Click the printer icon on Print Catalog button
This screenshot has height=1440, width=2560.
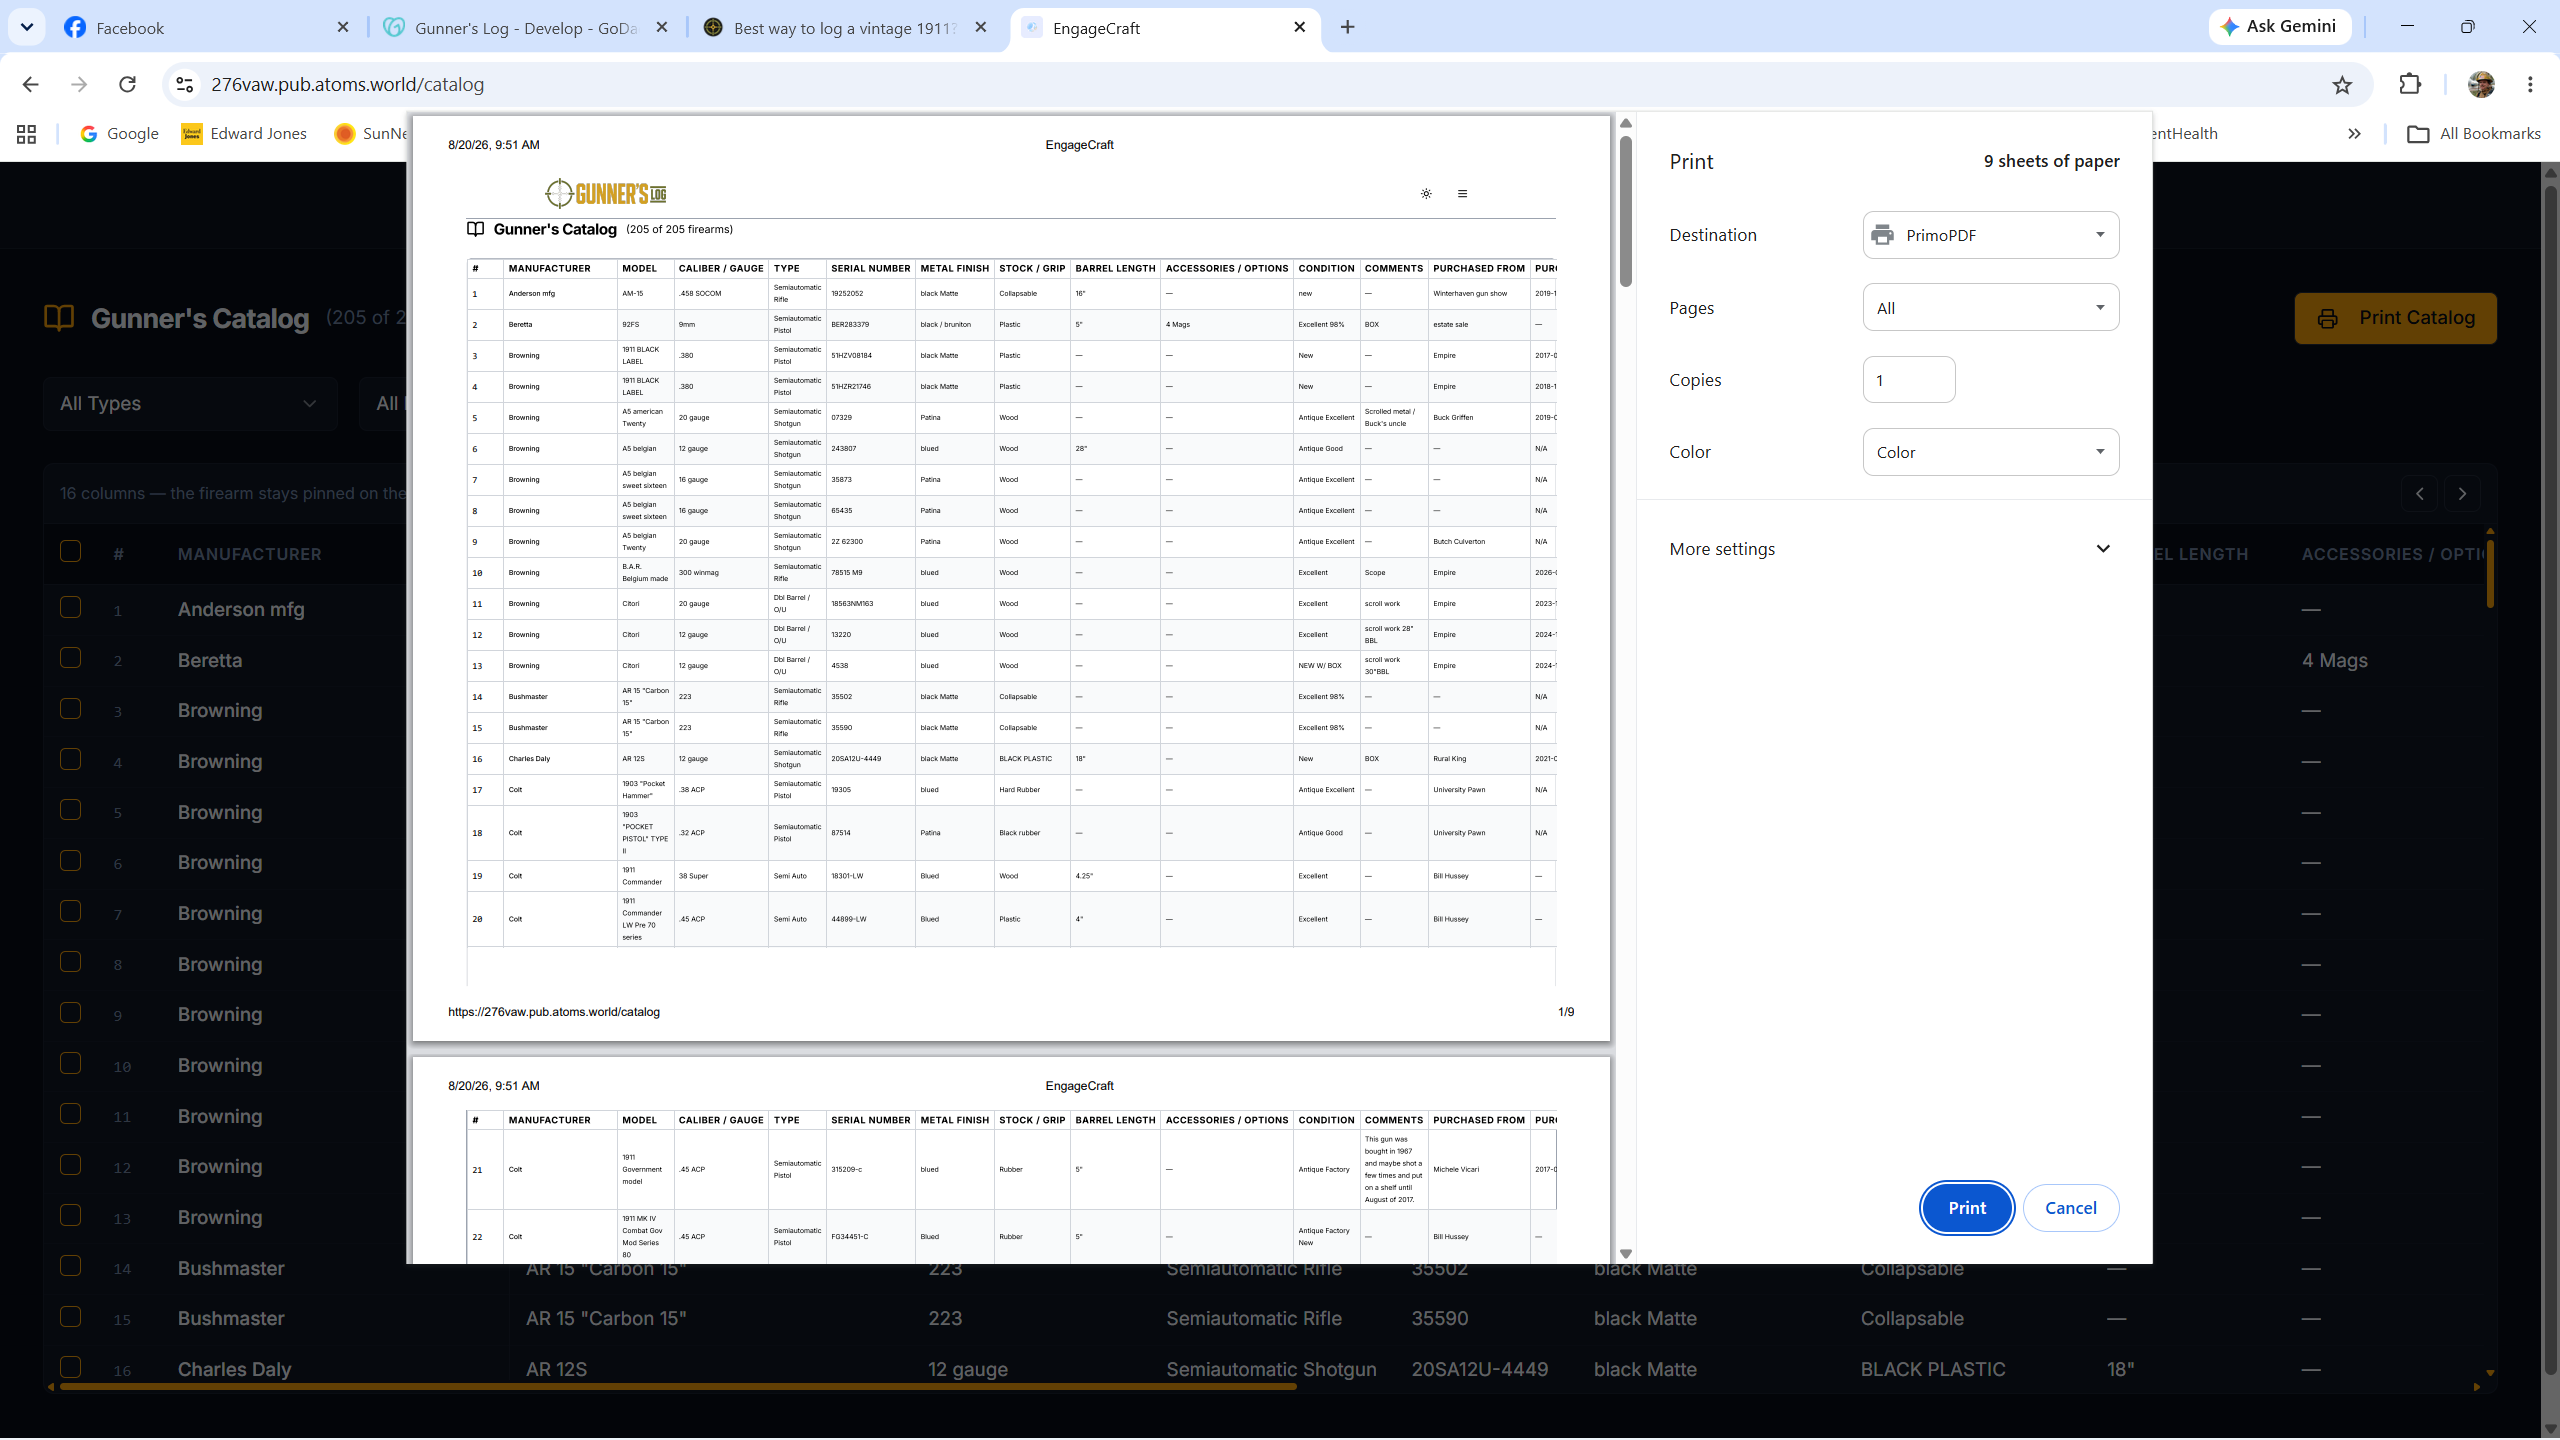[2328, 319]
